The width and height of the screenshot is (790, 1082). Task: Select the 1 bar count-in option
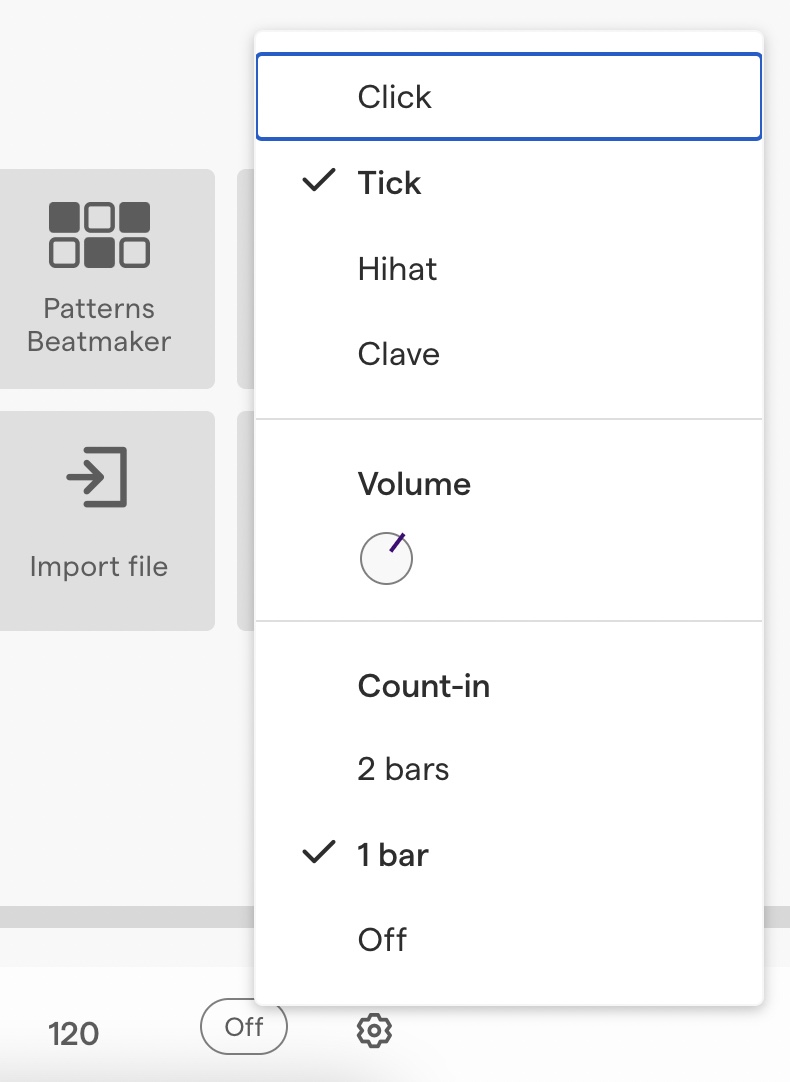point(392,854)
